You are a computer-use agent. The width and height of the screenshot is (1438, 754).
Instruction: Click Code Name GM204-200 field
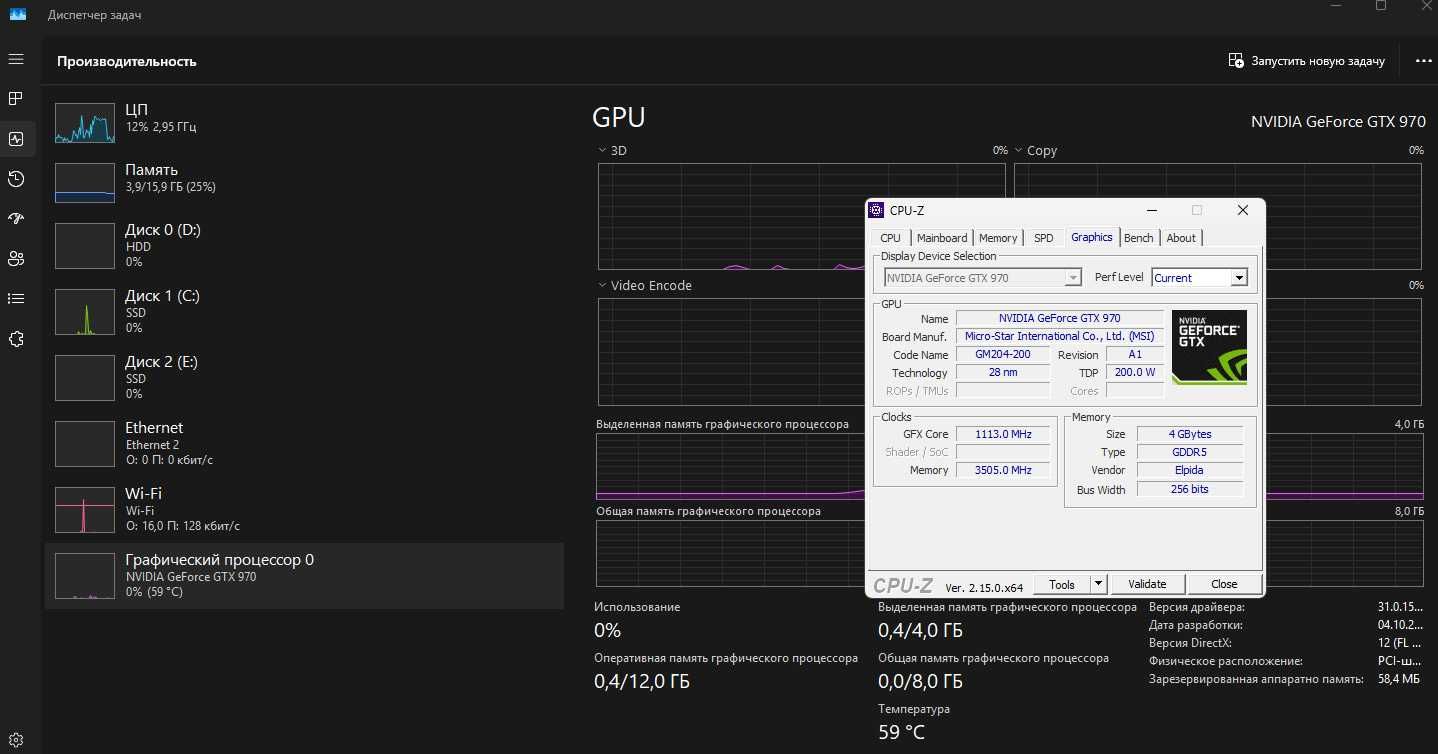coord(1003,354)
